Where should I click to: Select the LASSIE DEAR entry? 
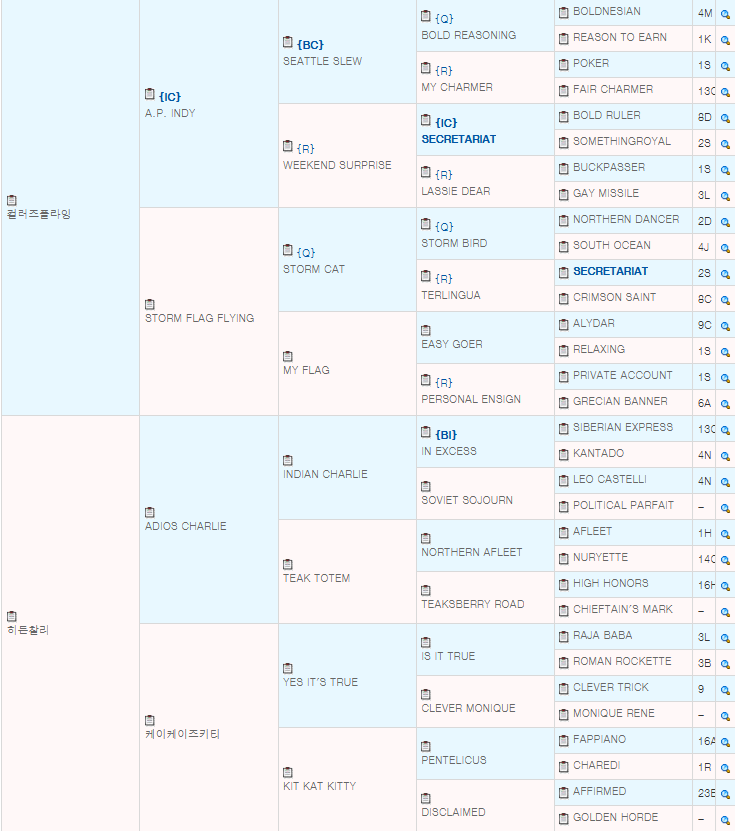pos(456,191)
